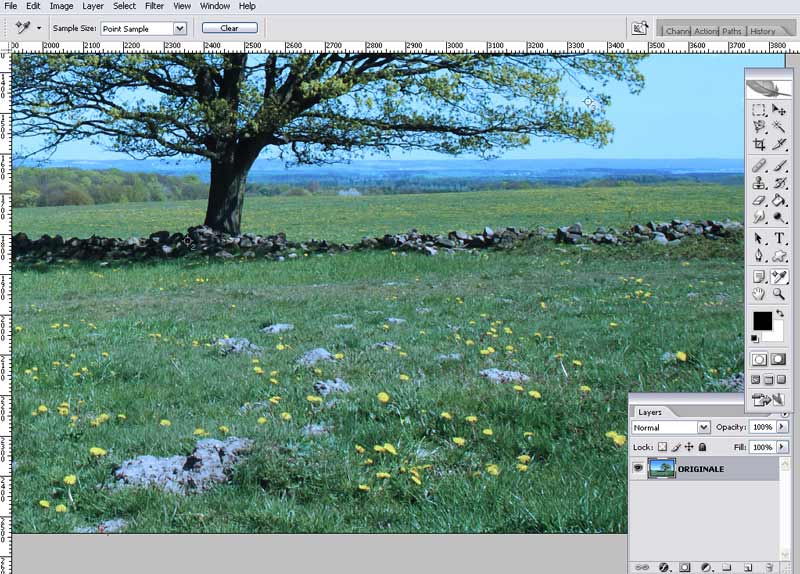Click the ORIGINALE layer thumbnail
800x574 pixels.
pos(660,468)
